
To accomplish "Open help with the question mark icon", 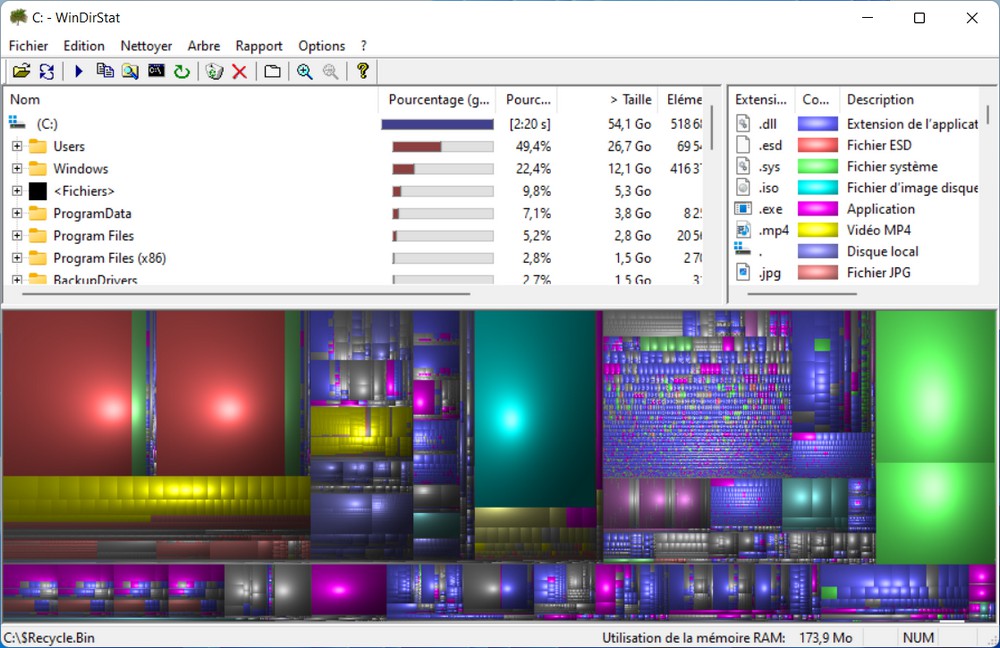I will click(x=363, y=71).
